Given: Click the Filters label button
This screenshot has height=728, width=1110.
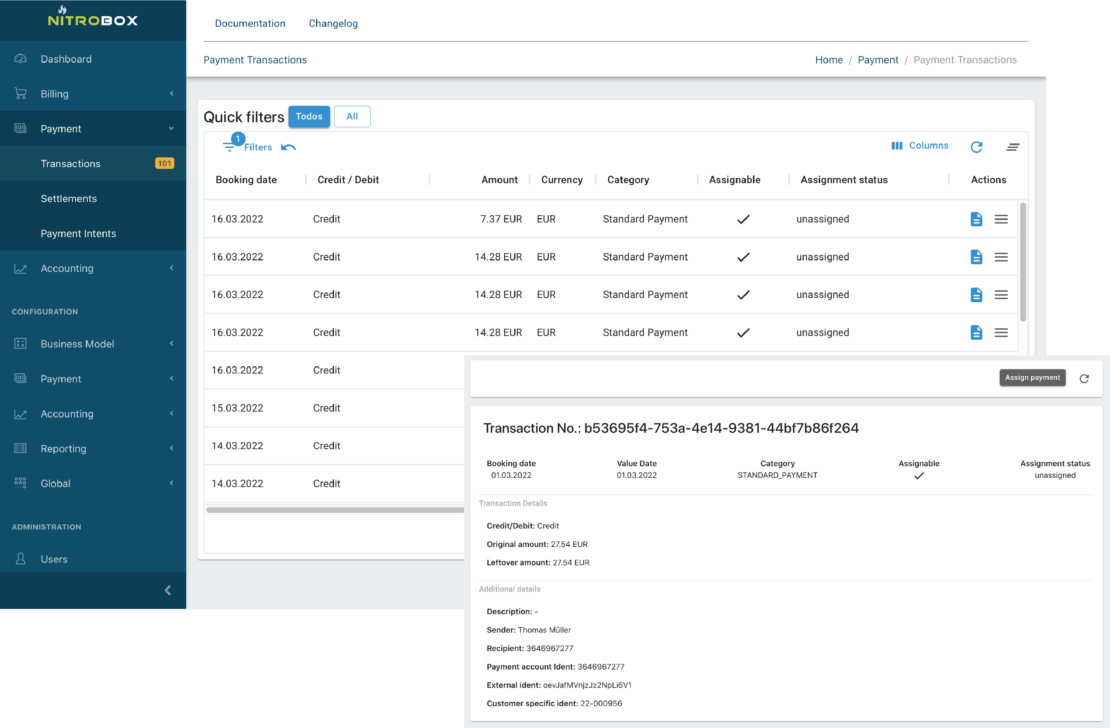Looking at the screenshot, I should click(x=258, y=147).
